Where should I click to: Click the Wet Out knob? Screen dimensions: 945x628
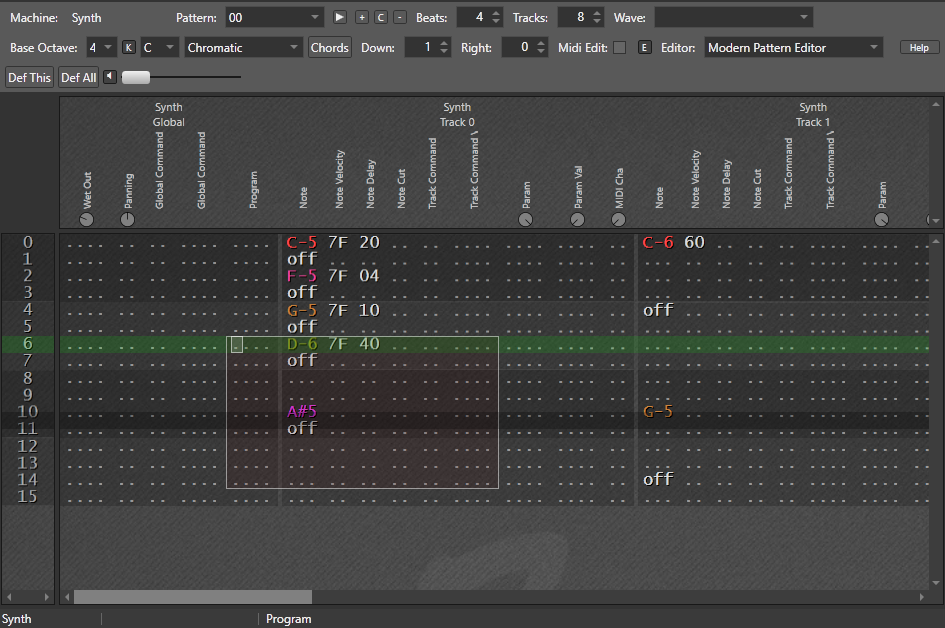pos(86,219)
